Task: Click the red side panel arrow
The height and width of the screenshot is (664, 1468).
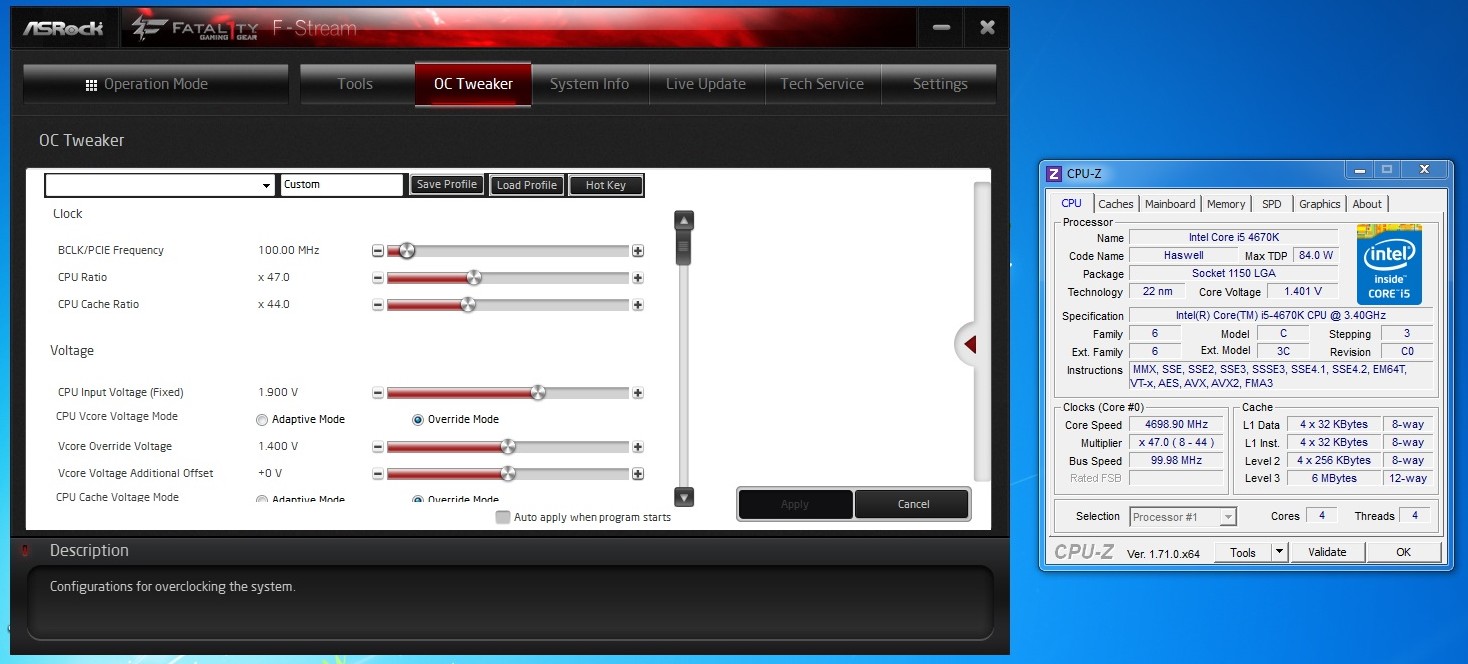Action: [x=969, y=344]
